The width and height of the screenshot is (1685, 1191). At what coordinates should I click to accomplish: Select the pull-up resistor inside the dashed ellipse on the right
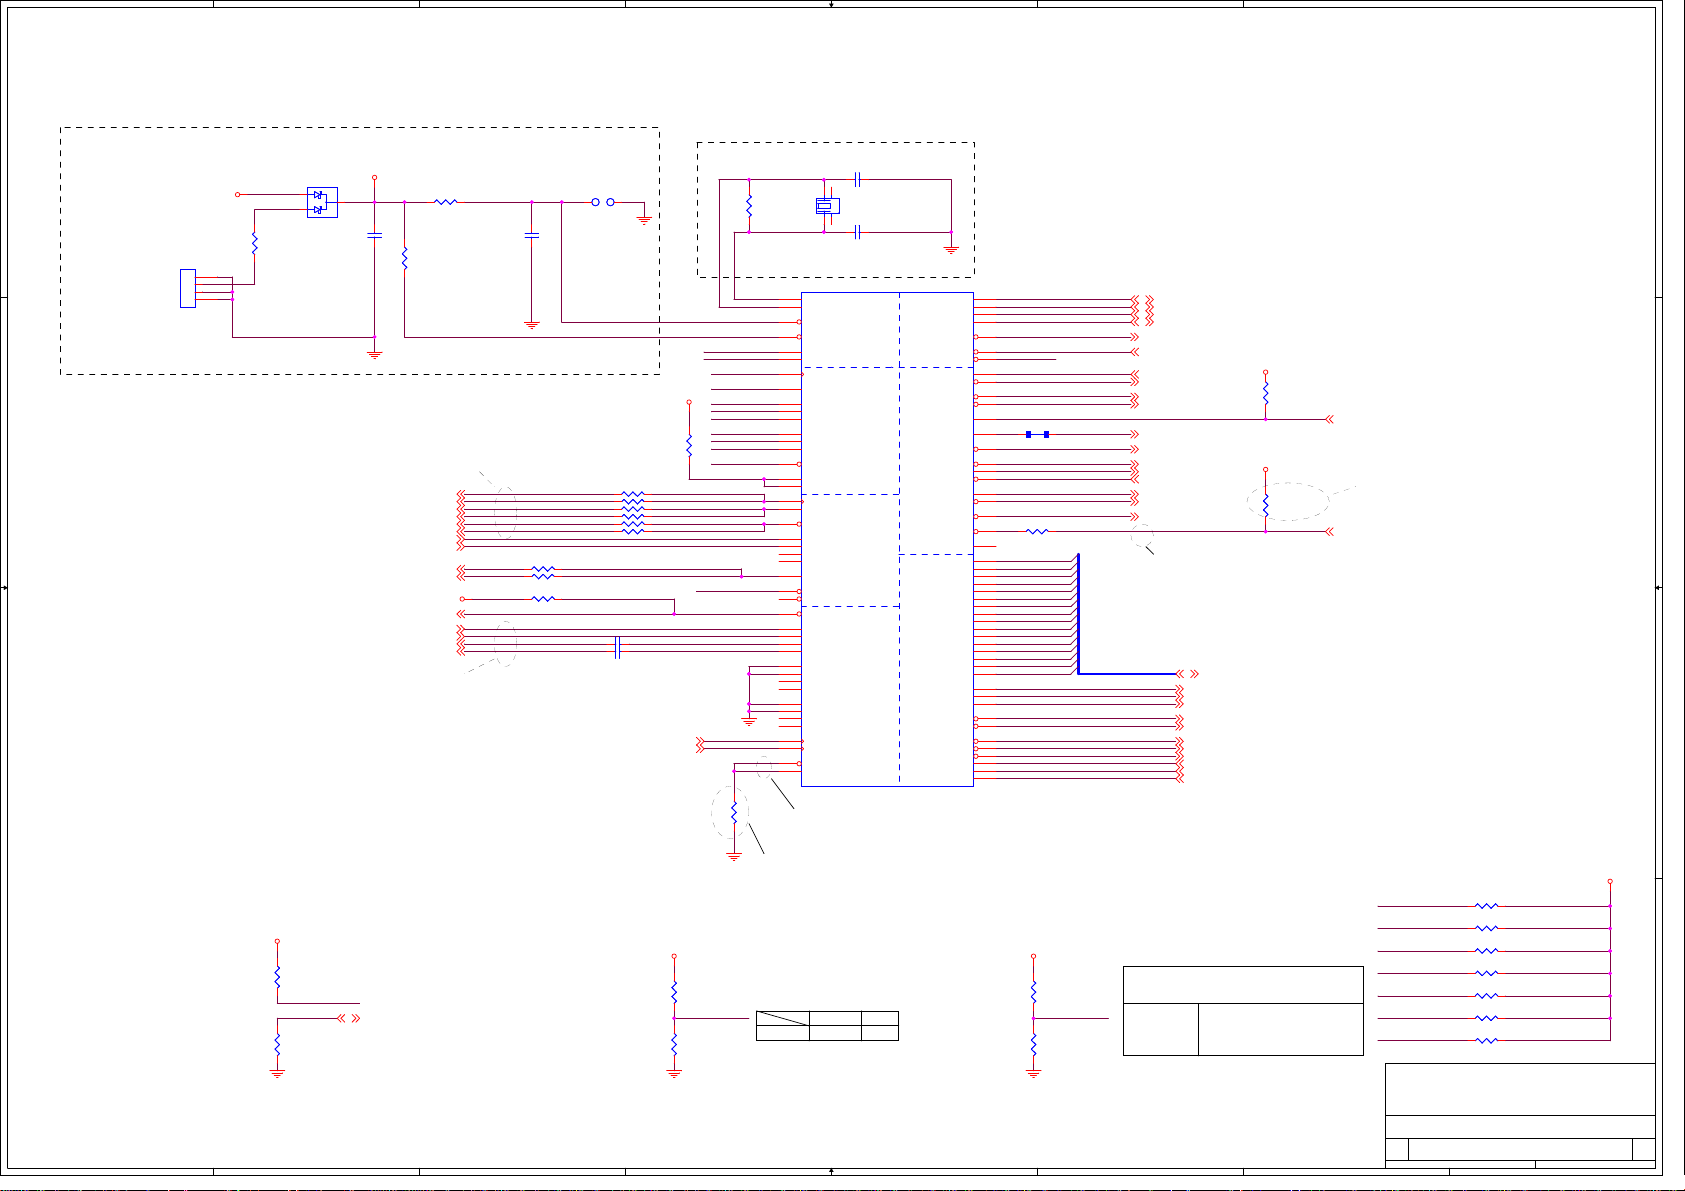[1265, 503]
